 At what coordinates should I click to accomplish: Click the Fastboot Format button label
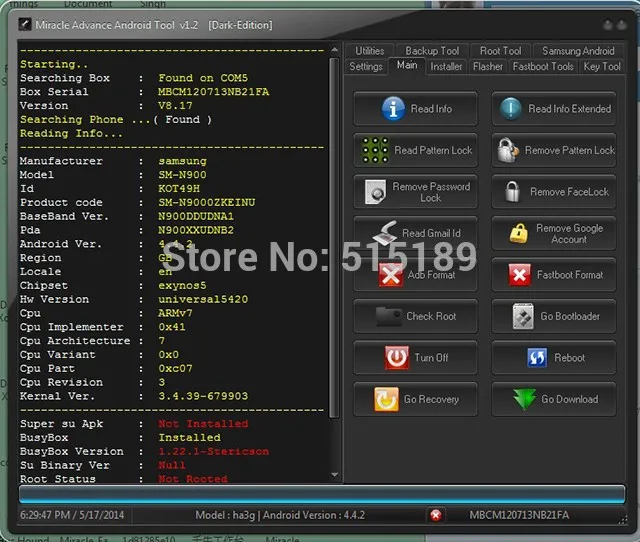(570, 275)
